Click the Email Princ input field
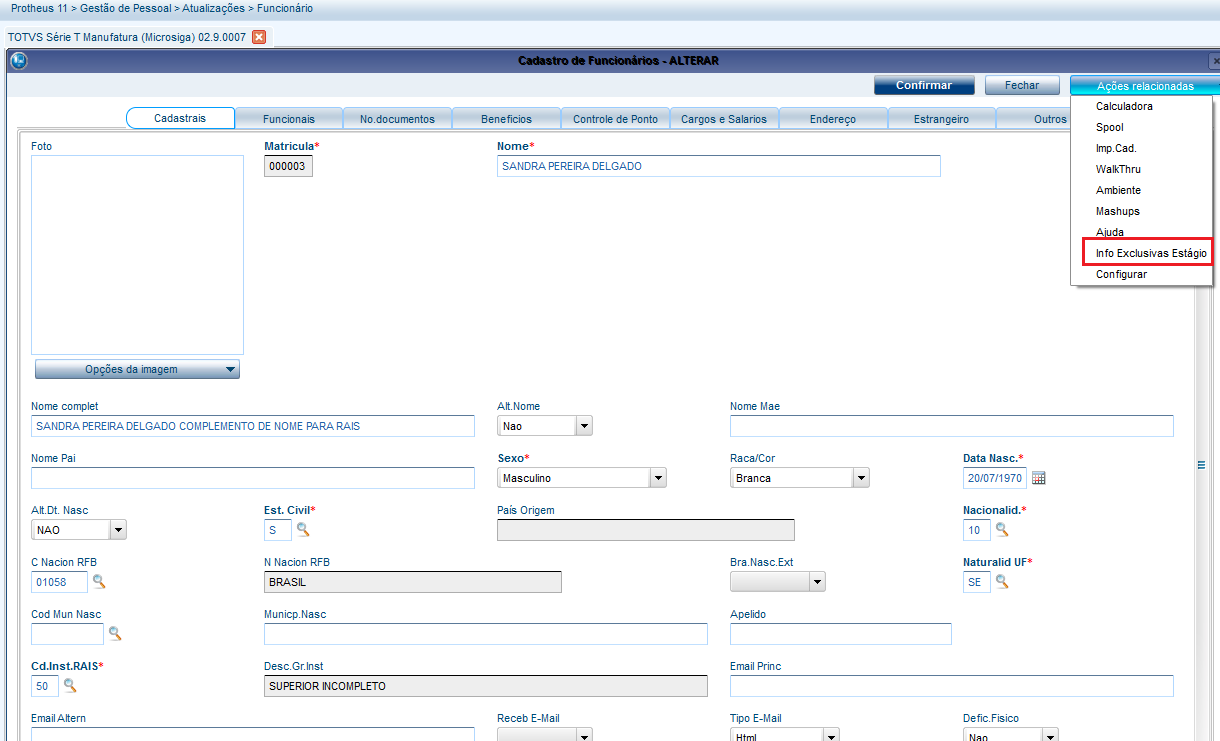This screenshot has width=1220, height=741. tap(952, 686)
